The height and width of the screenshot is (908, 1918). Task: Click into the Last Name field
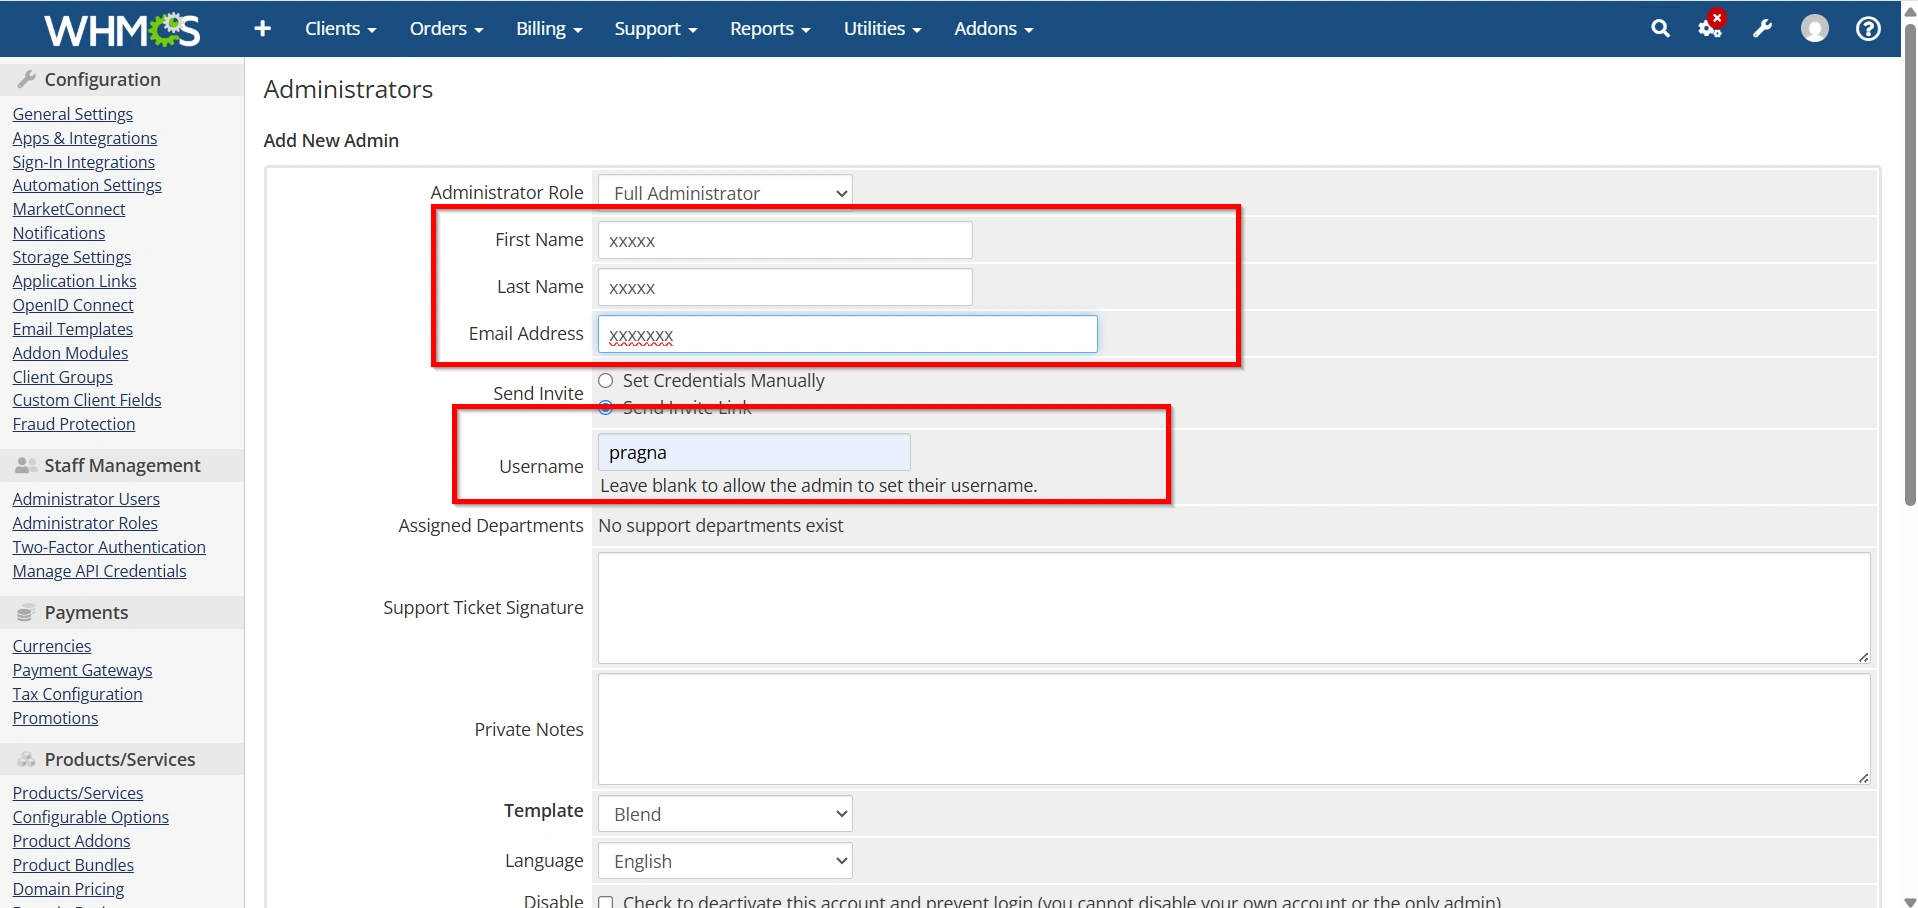(x=785, y=287)
